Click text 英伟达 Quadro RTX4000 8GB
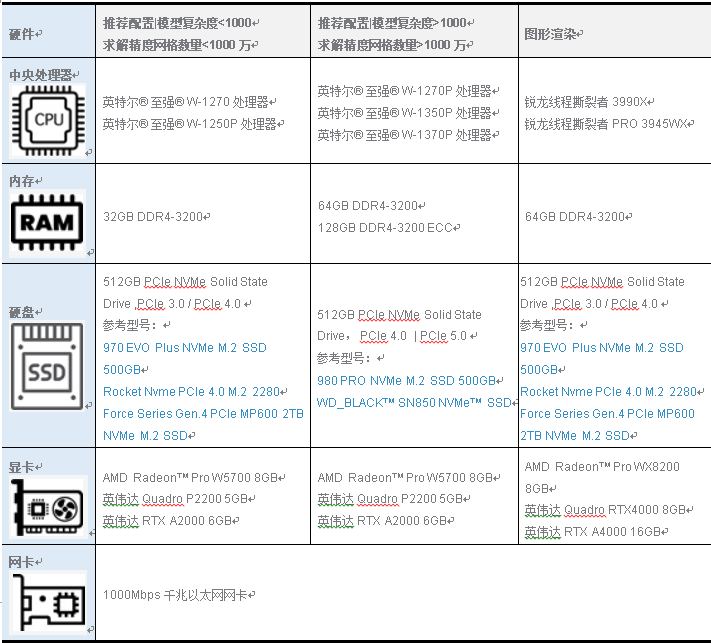Viewport: 711px width, 643px height. point(604,510)
